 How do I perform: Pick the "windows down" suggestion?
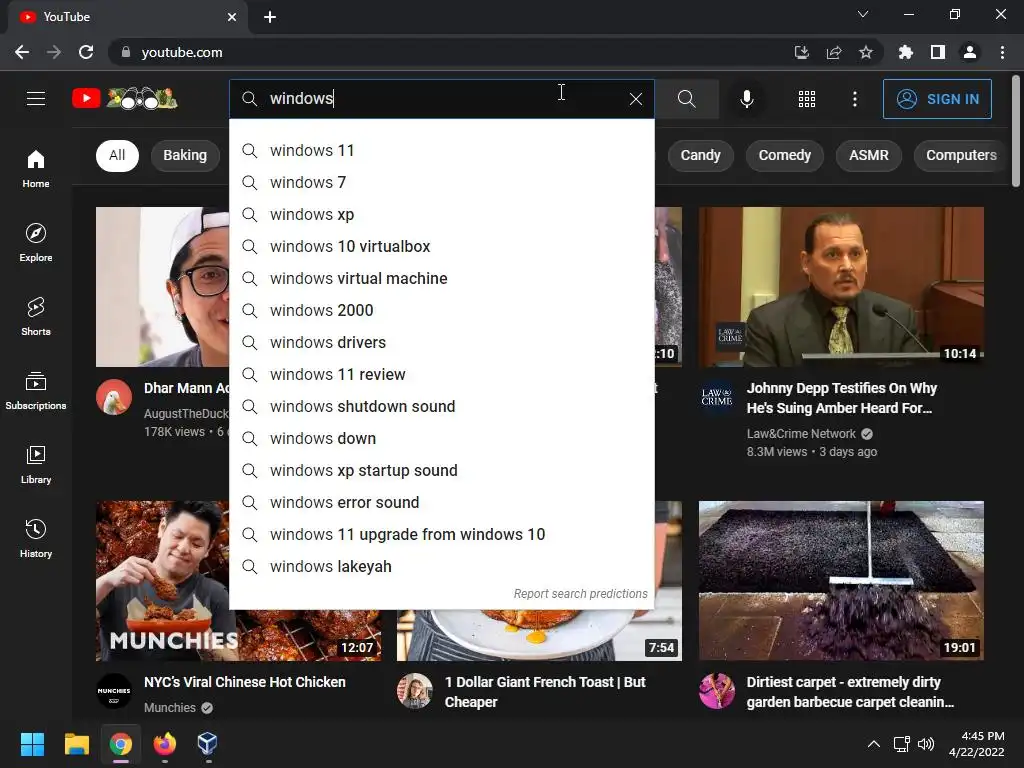click(441, 439)
